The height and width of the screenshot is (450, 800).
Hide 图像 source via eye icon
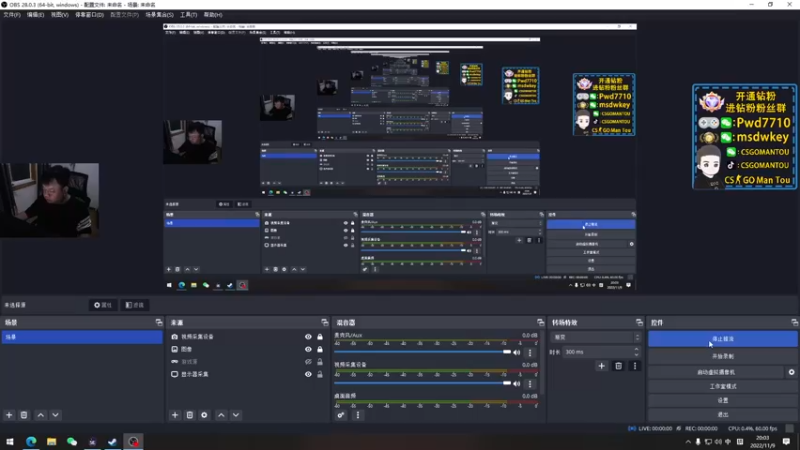(x=308, y=349)
